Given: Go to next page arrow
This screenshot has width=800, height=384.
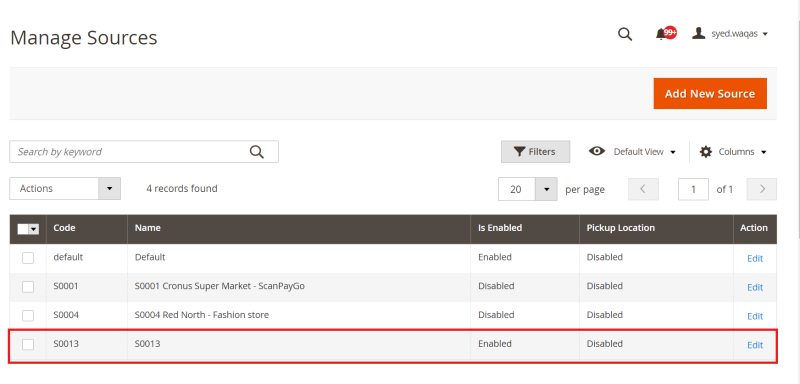Looking at the screenshot, I should pos(762,189).
